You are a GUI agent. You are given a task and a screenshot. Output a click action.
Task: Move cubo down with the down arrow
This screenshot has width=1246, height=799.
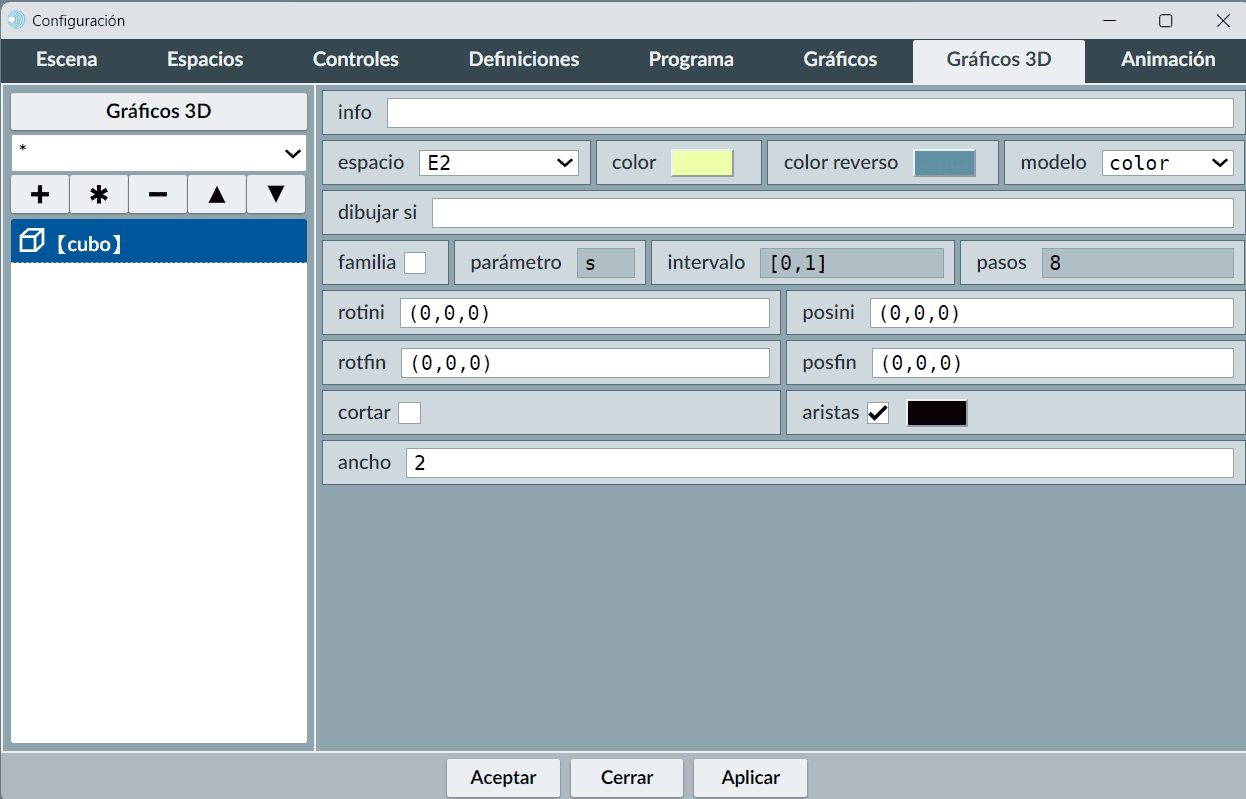tap(276, 194)
